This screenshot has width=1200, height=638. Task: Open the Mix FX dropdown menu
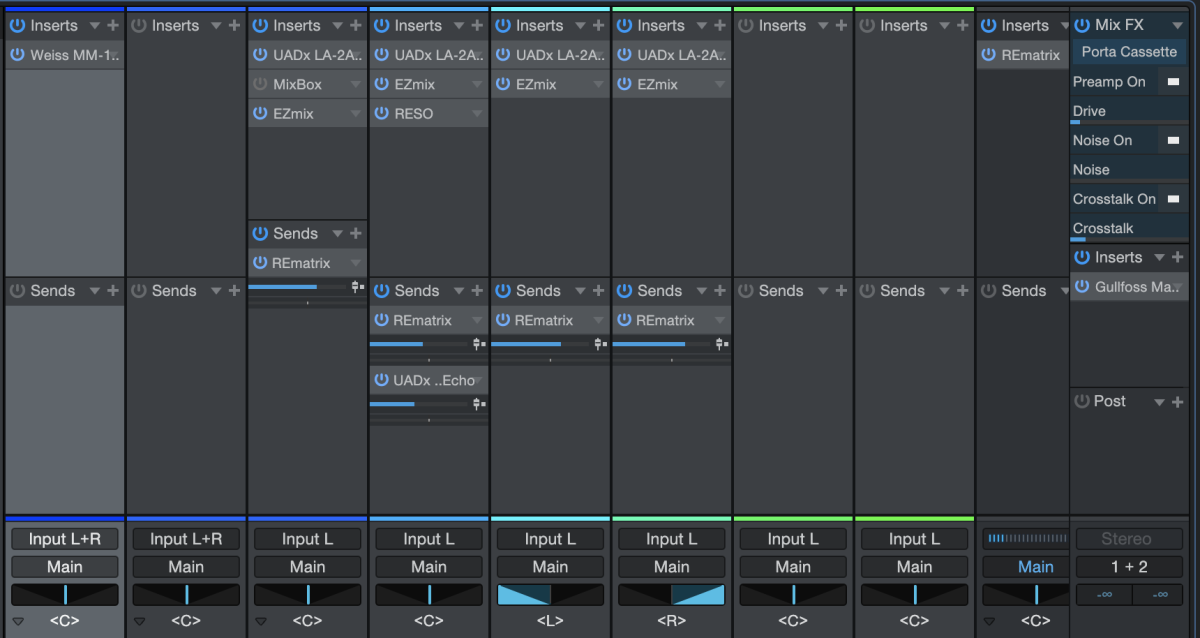pos(1177,26)
